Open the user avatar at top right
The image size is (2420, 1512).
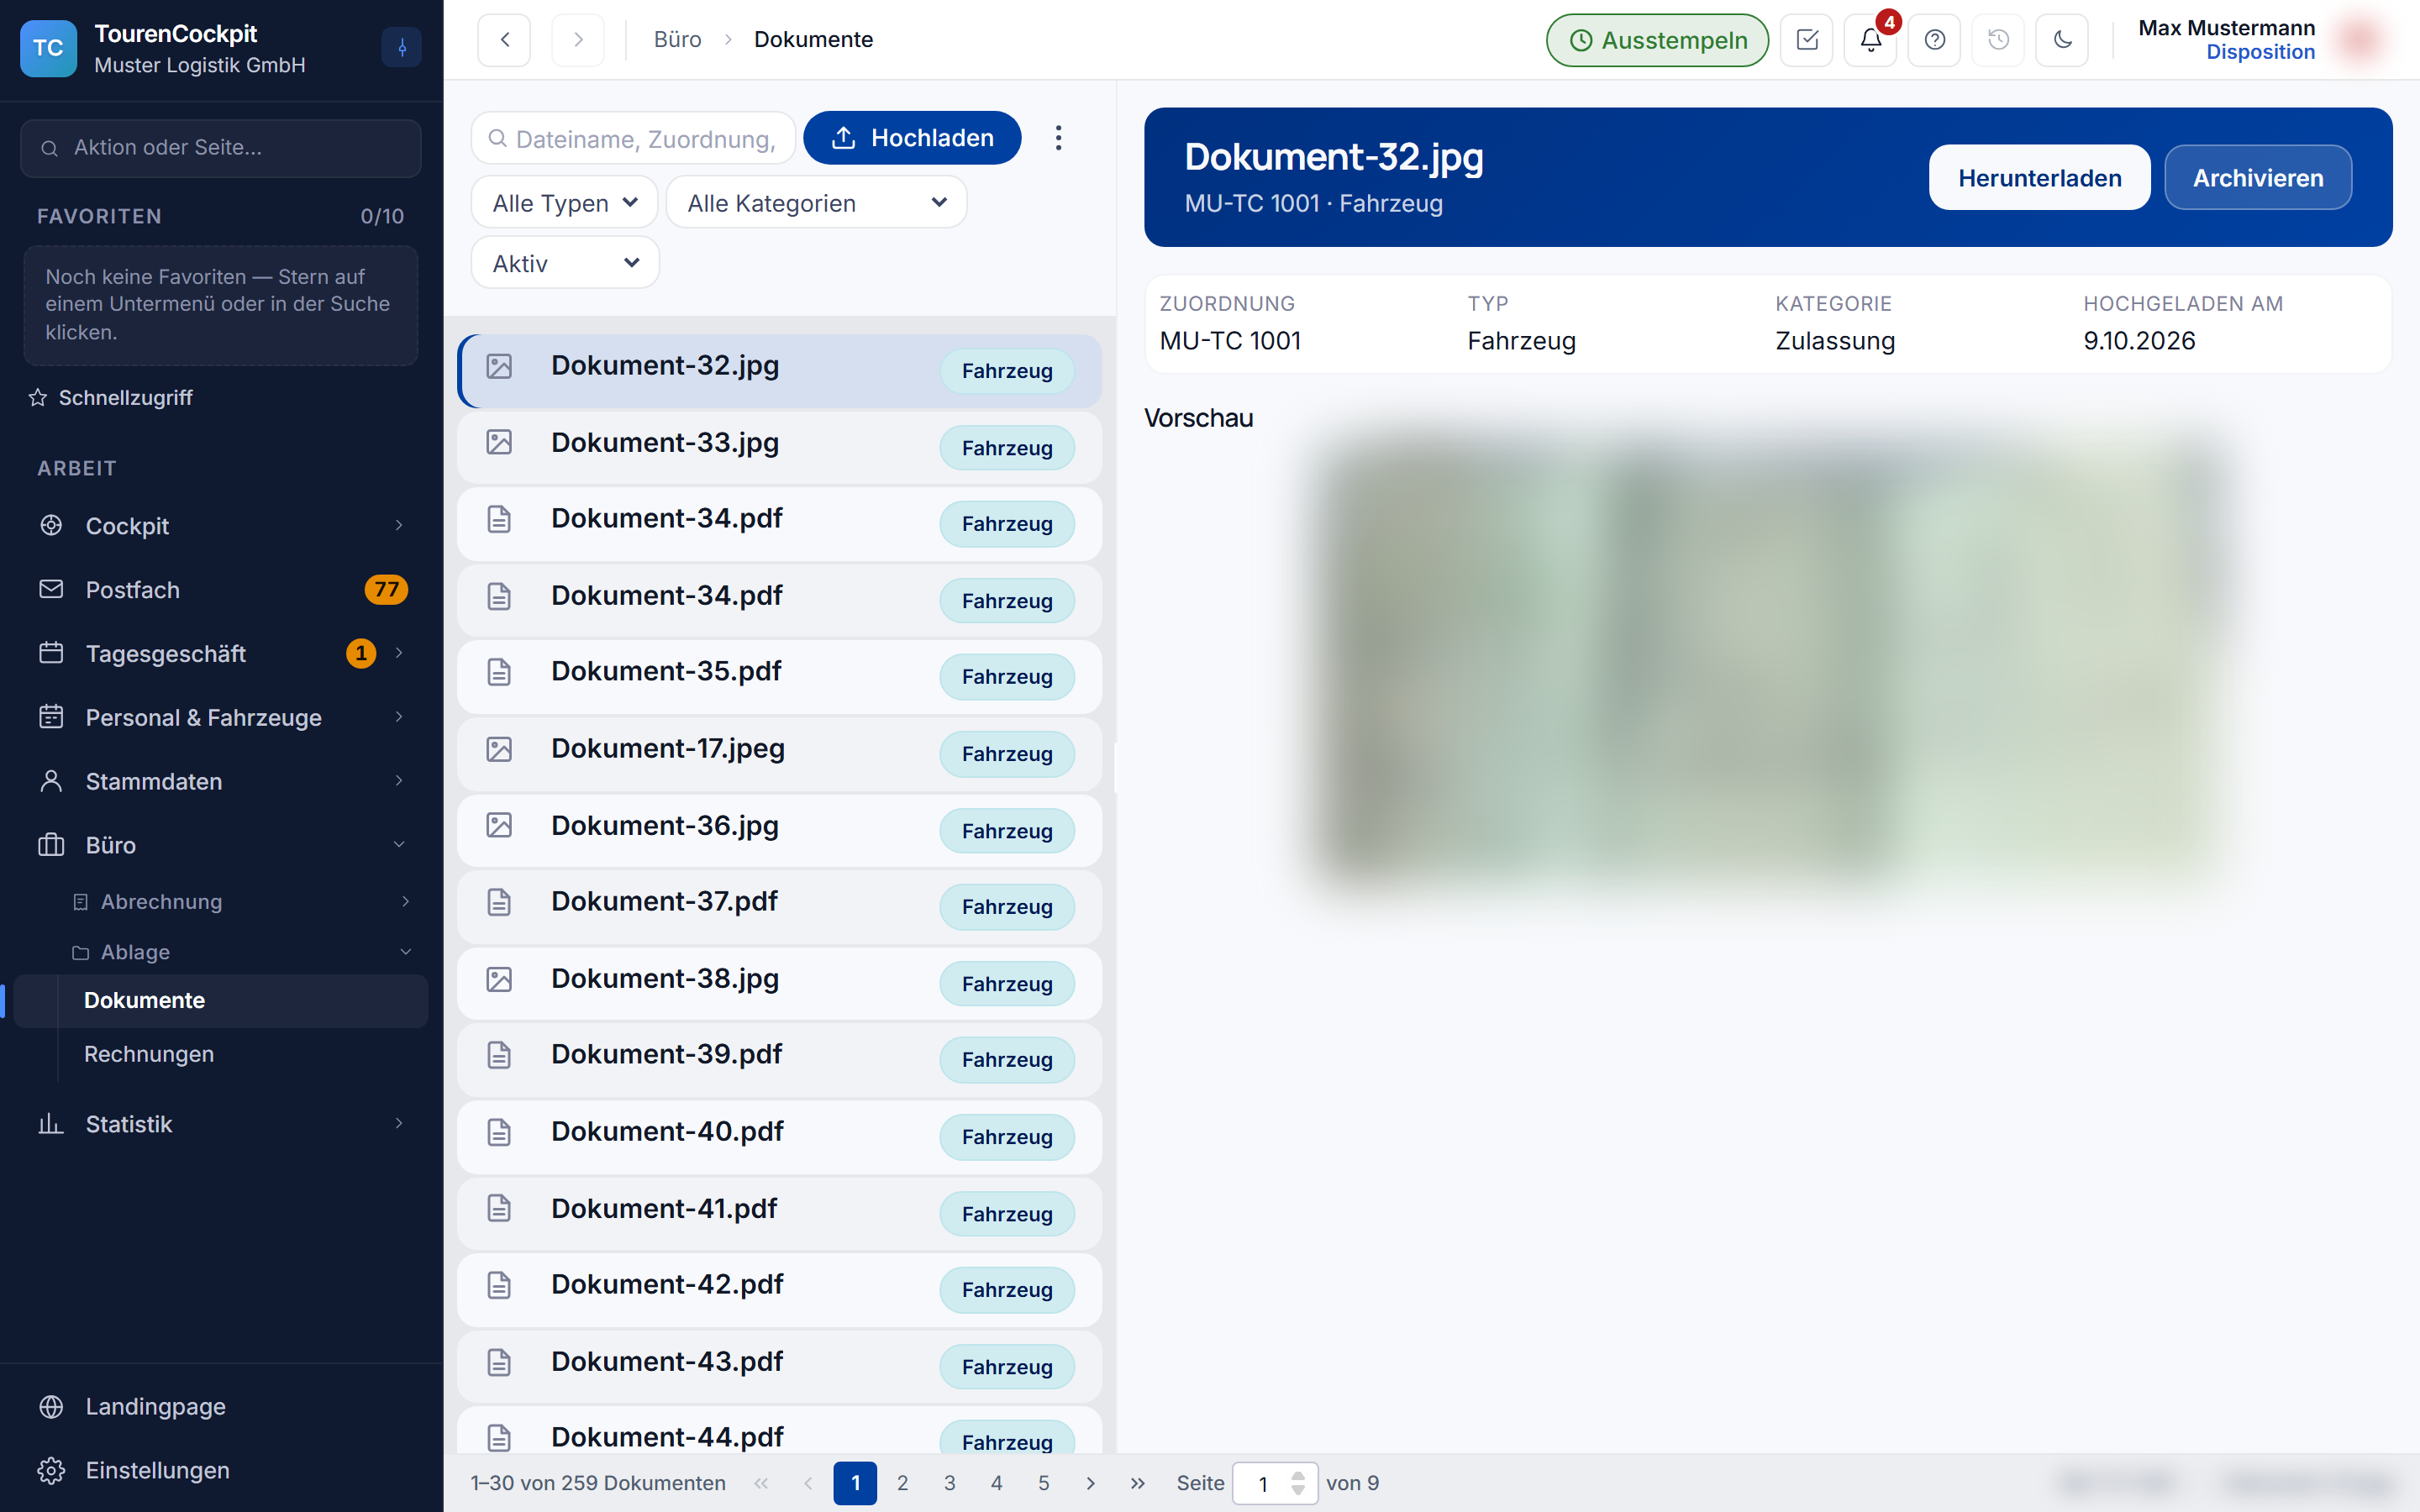(2360, 40)
